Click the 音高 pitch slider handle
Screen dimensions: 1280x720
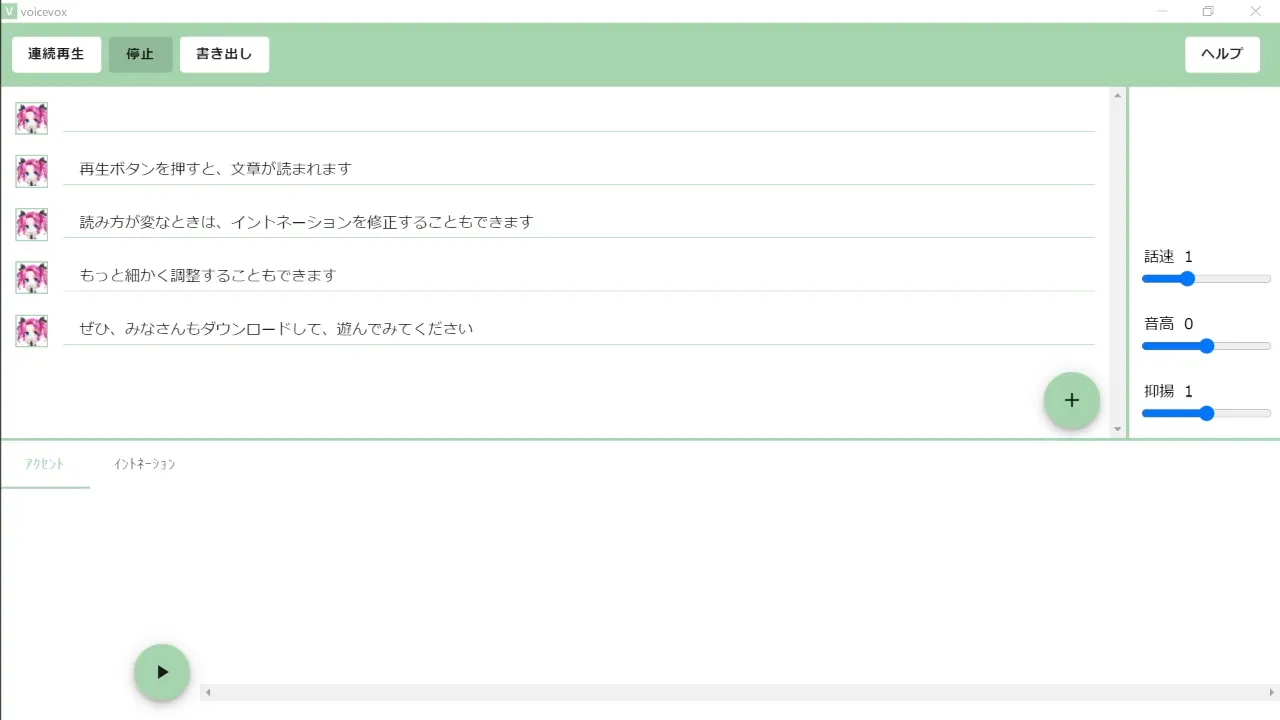coord(1206,346)
